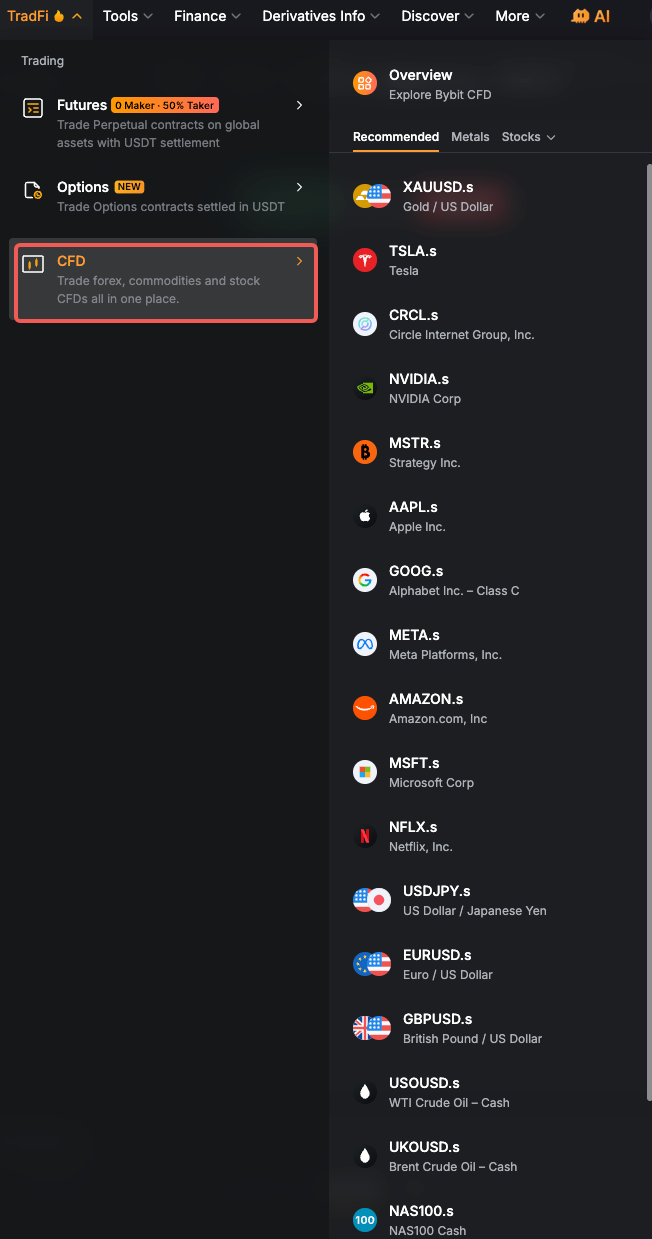652x1239 pixels.
Task: Click the Overview orange grid icon
Action: coord(365,83)
